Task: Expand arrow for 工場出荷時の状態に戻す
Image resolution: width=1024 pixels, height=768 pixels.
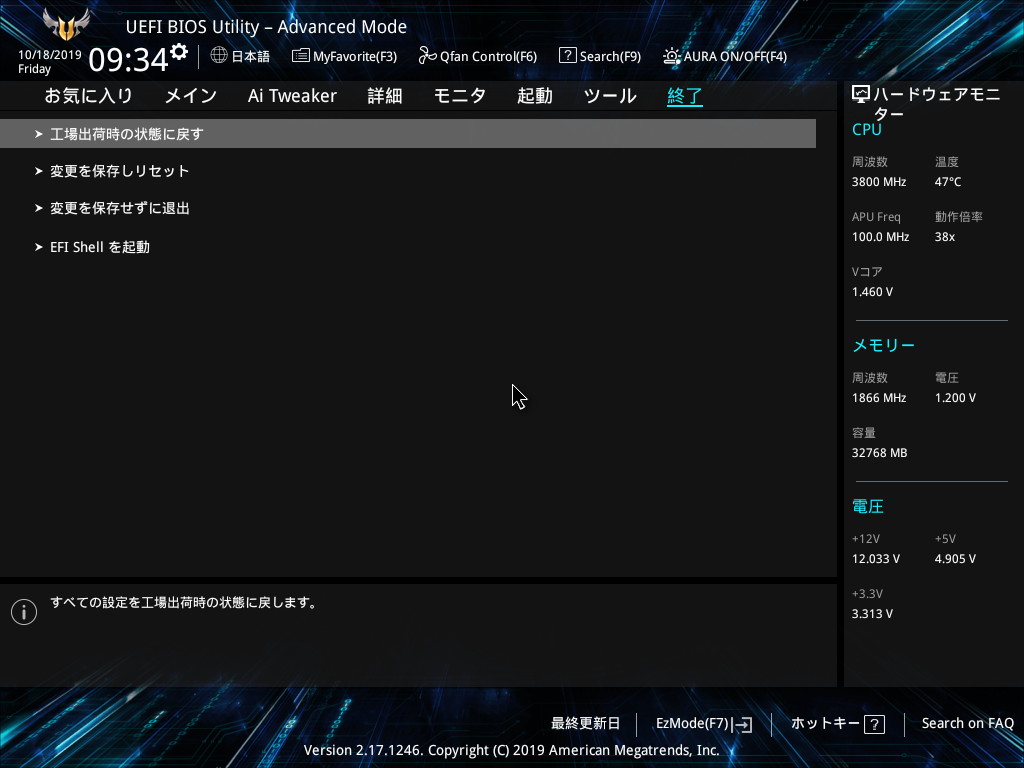Action: pos(39,134)
